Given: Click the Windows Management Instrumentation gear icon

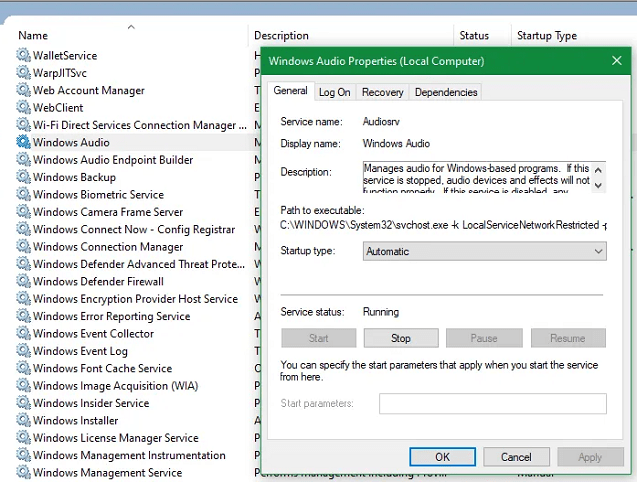Looking at the screenshot, I should coord(23,455).
